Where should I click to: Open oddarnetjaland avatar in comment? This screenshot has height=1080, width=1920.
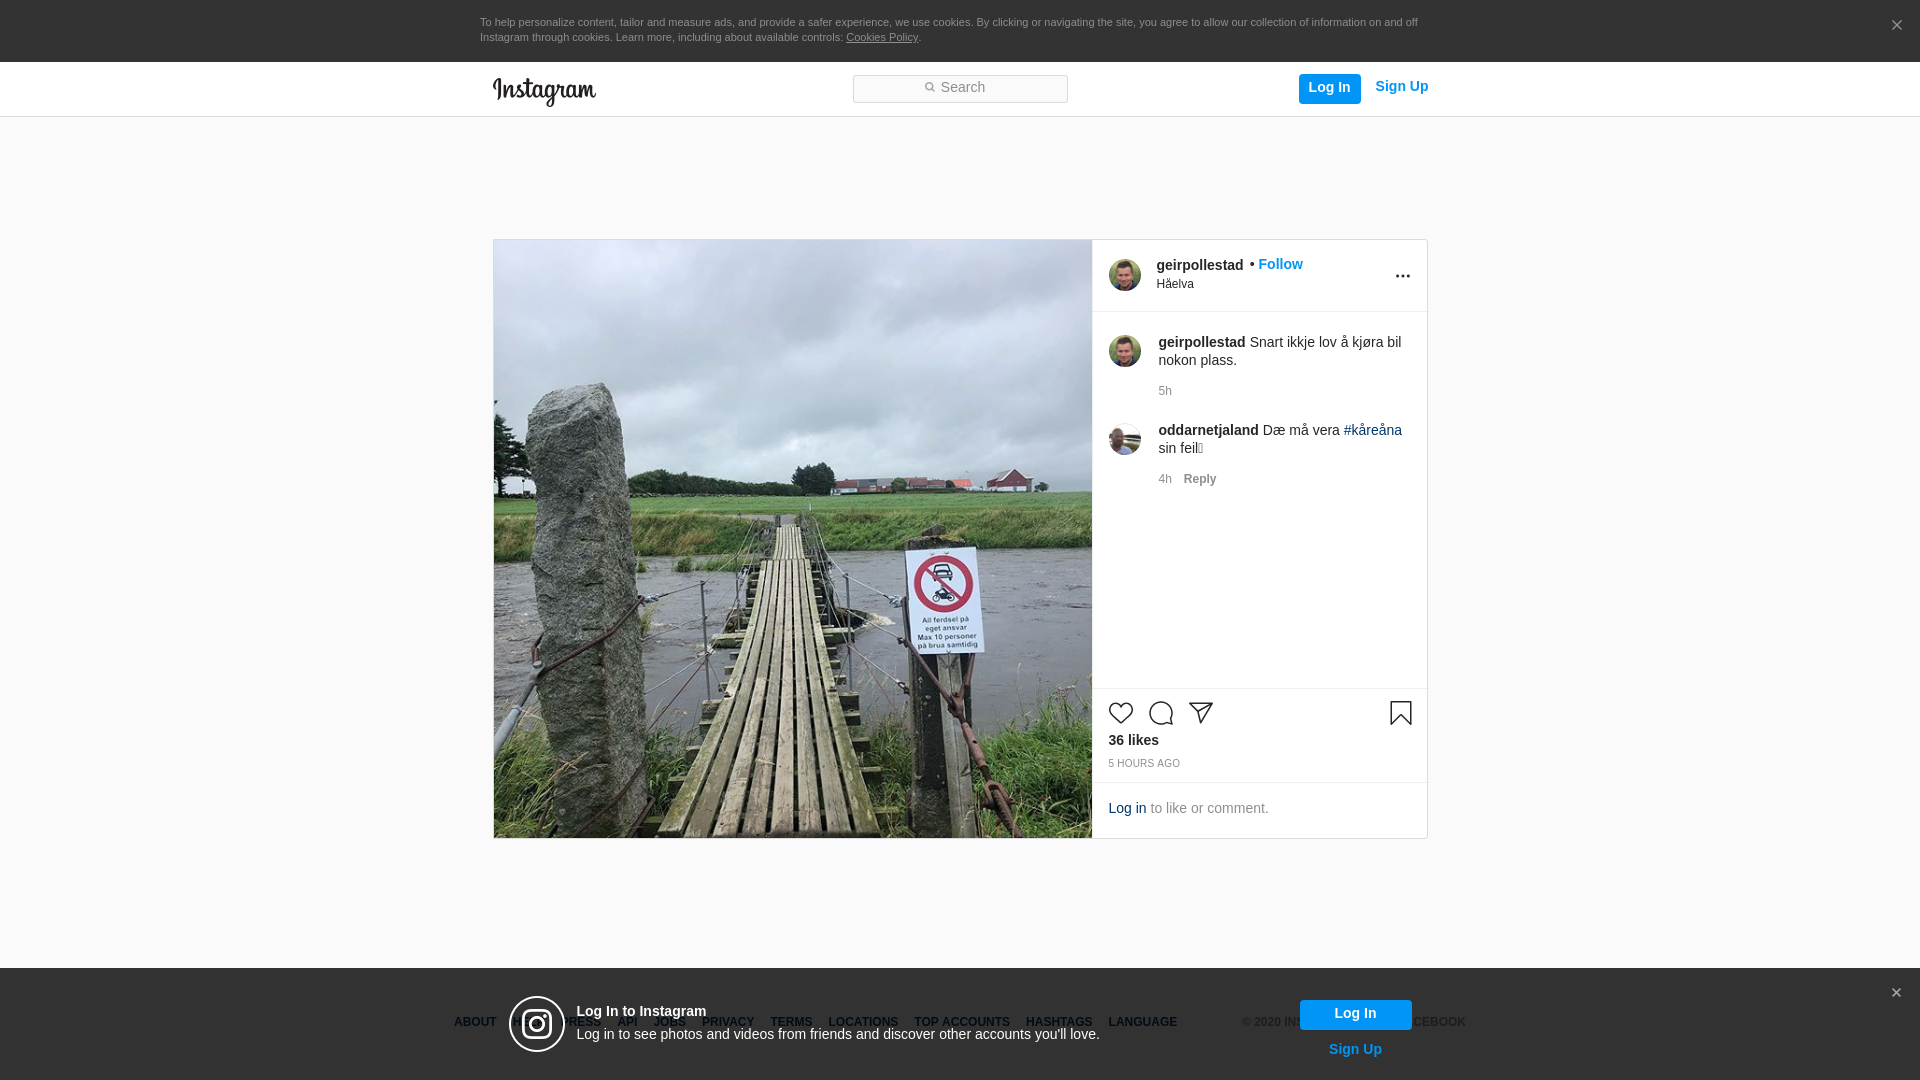coord(1124,439)
